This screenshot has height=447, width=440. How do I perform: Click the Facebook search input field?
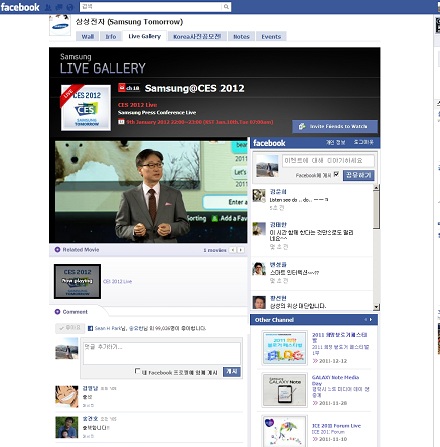click(x=152, y=7)
